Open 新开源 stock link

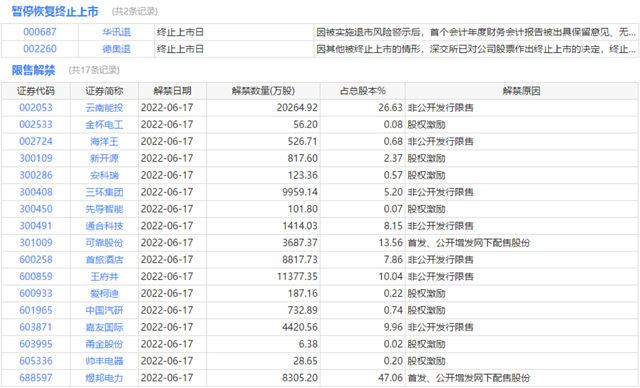(104, 158)
